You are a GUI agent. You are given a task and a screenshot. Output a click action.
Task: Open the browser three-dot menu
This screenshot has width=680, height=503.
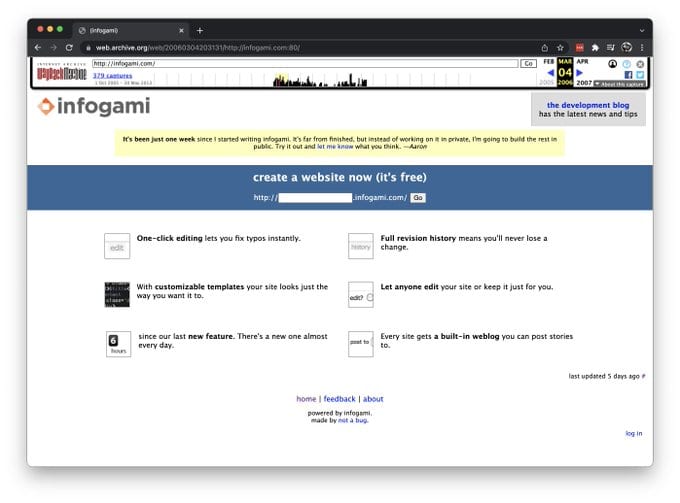click(642, 48)
